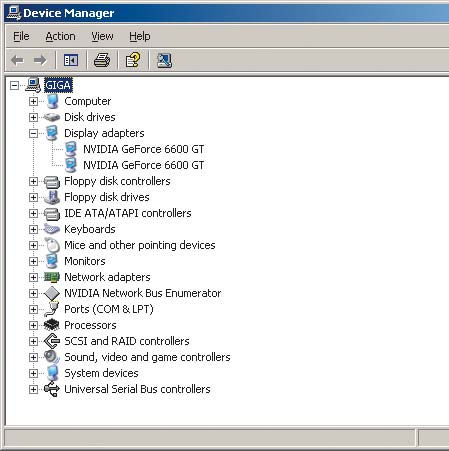Expand Universal Serial Bus controllers node
This screenshot has width=449, height=451.
(x=33, y=390)
